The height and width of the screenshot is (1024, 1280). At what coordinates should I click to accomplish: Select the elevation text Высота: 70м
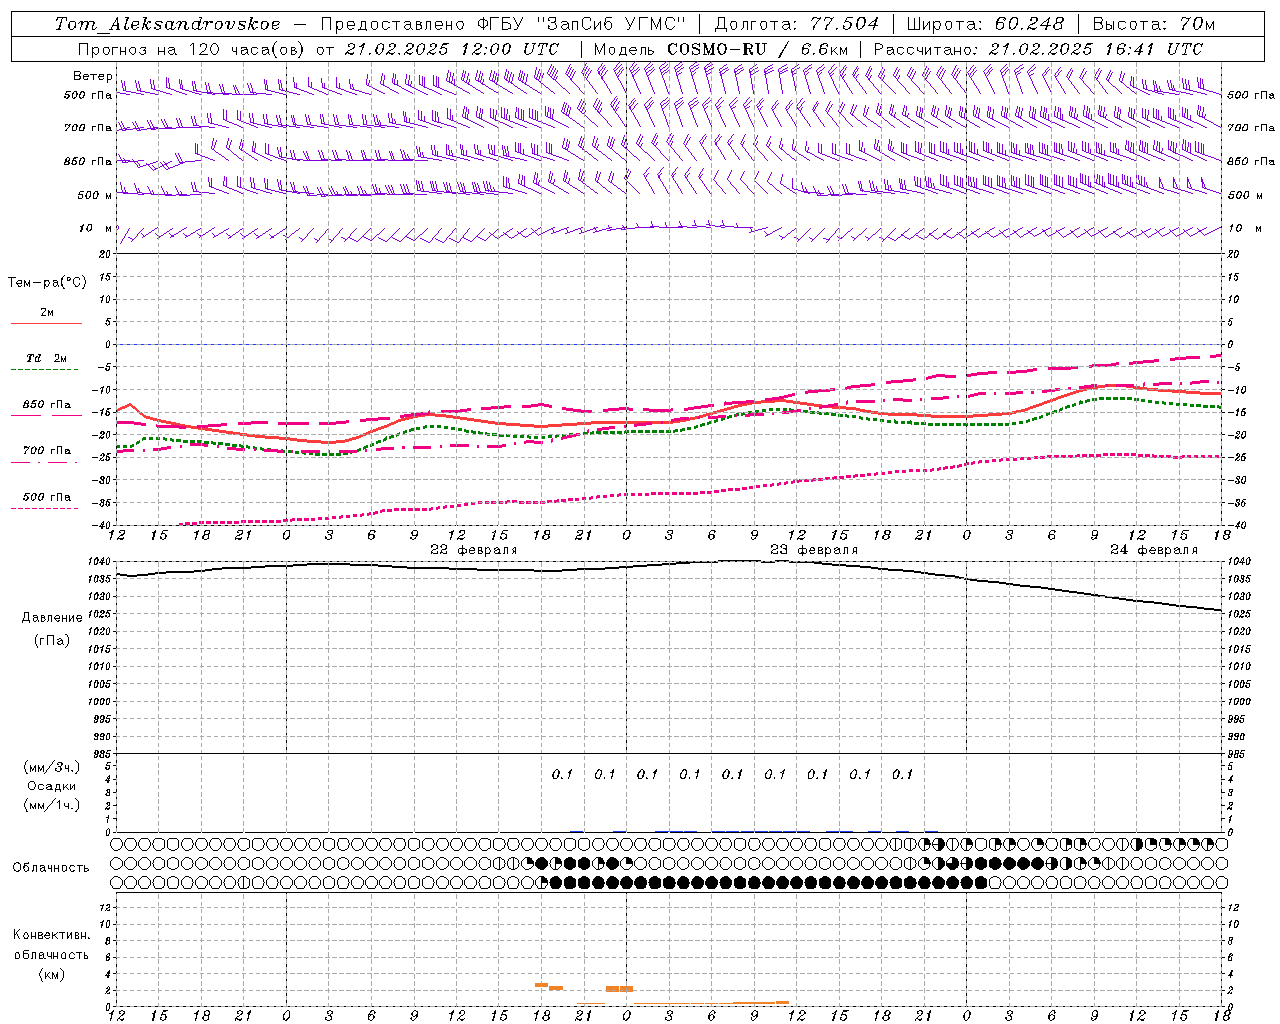point(1154,24)
